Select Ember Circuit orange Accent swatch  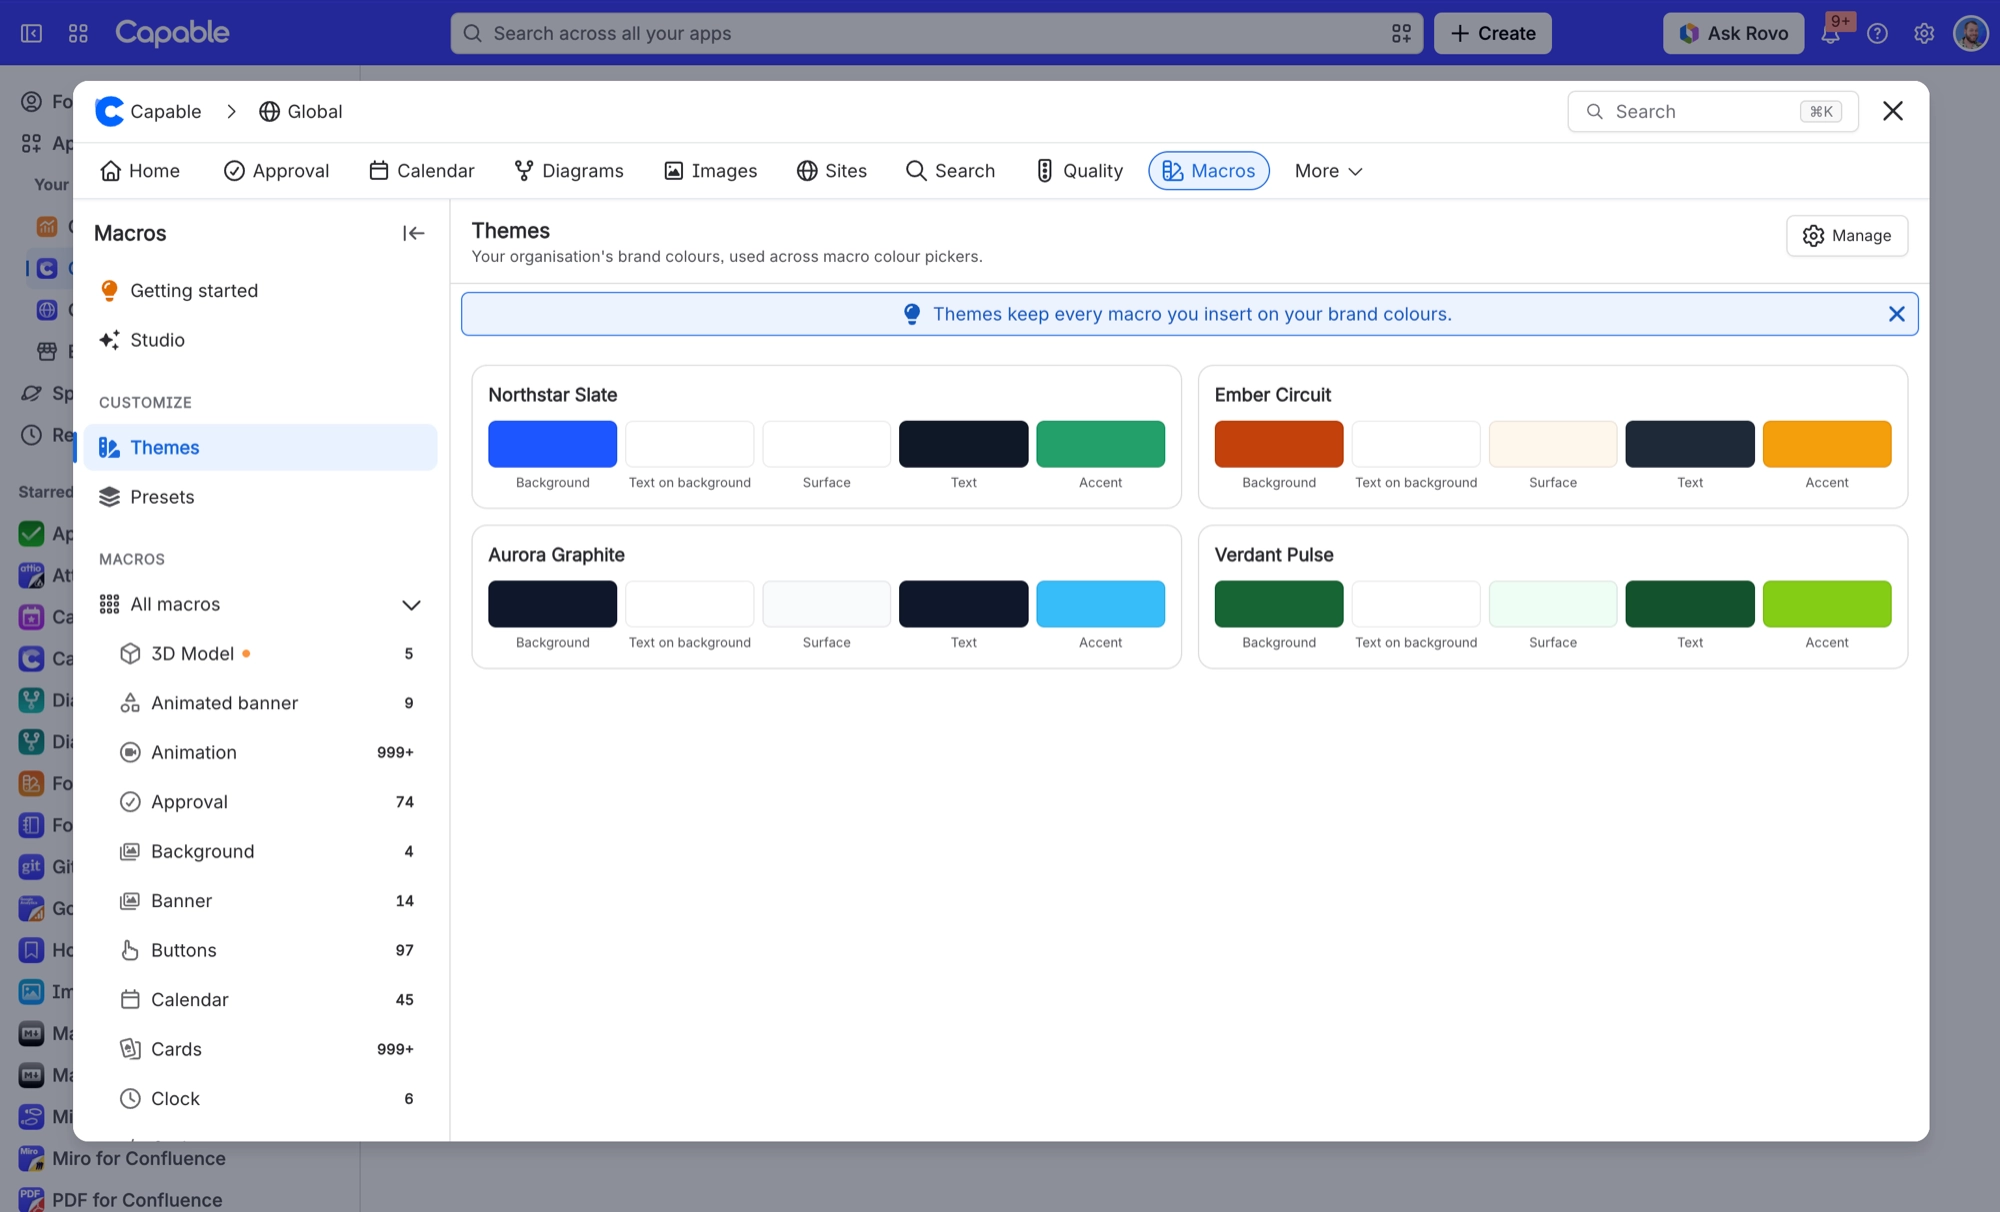click(1827, 444)
